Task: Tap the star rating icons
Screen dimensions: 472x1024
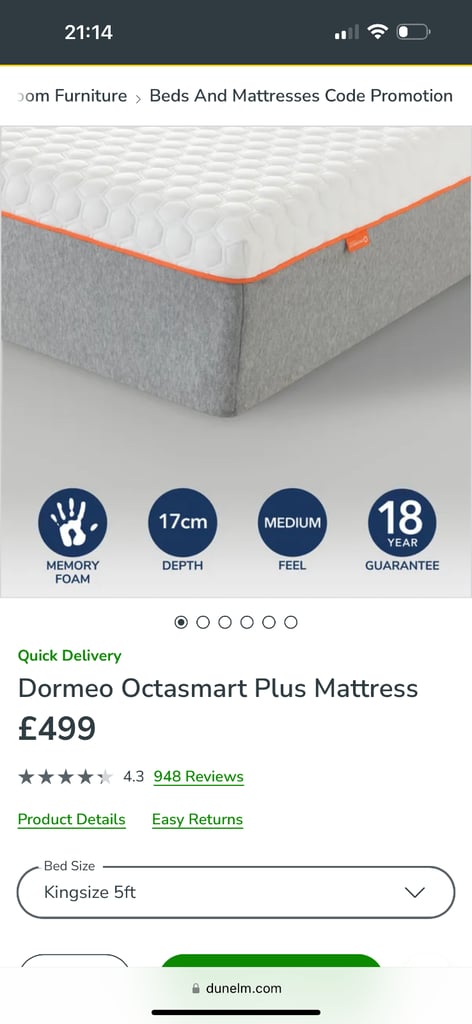Action: 65,776
